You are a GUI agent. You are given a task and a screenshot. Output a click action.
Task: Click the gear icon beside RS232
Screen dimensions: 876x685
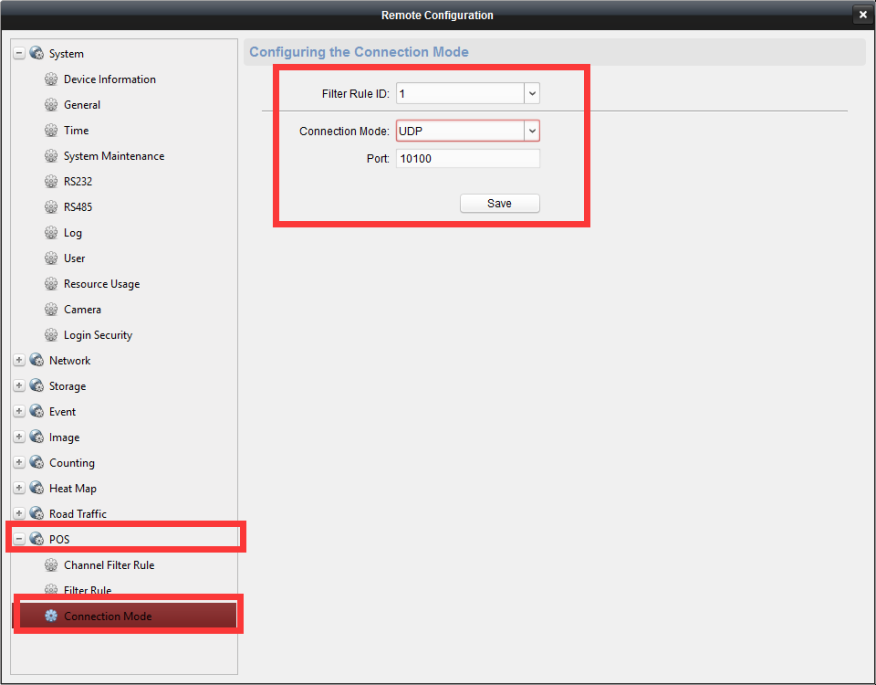click(52, 181)
